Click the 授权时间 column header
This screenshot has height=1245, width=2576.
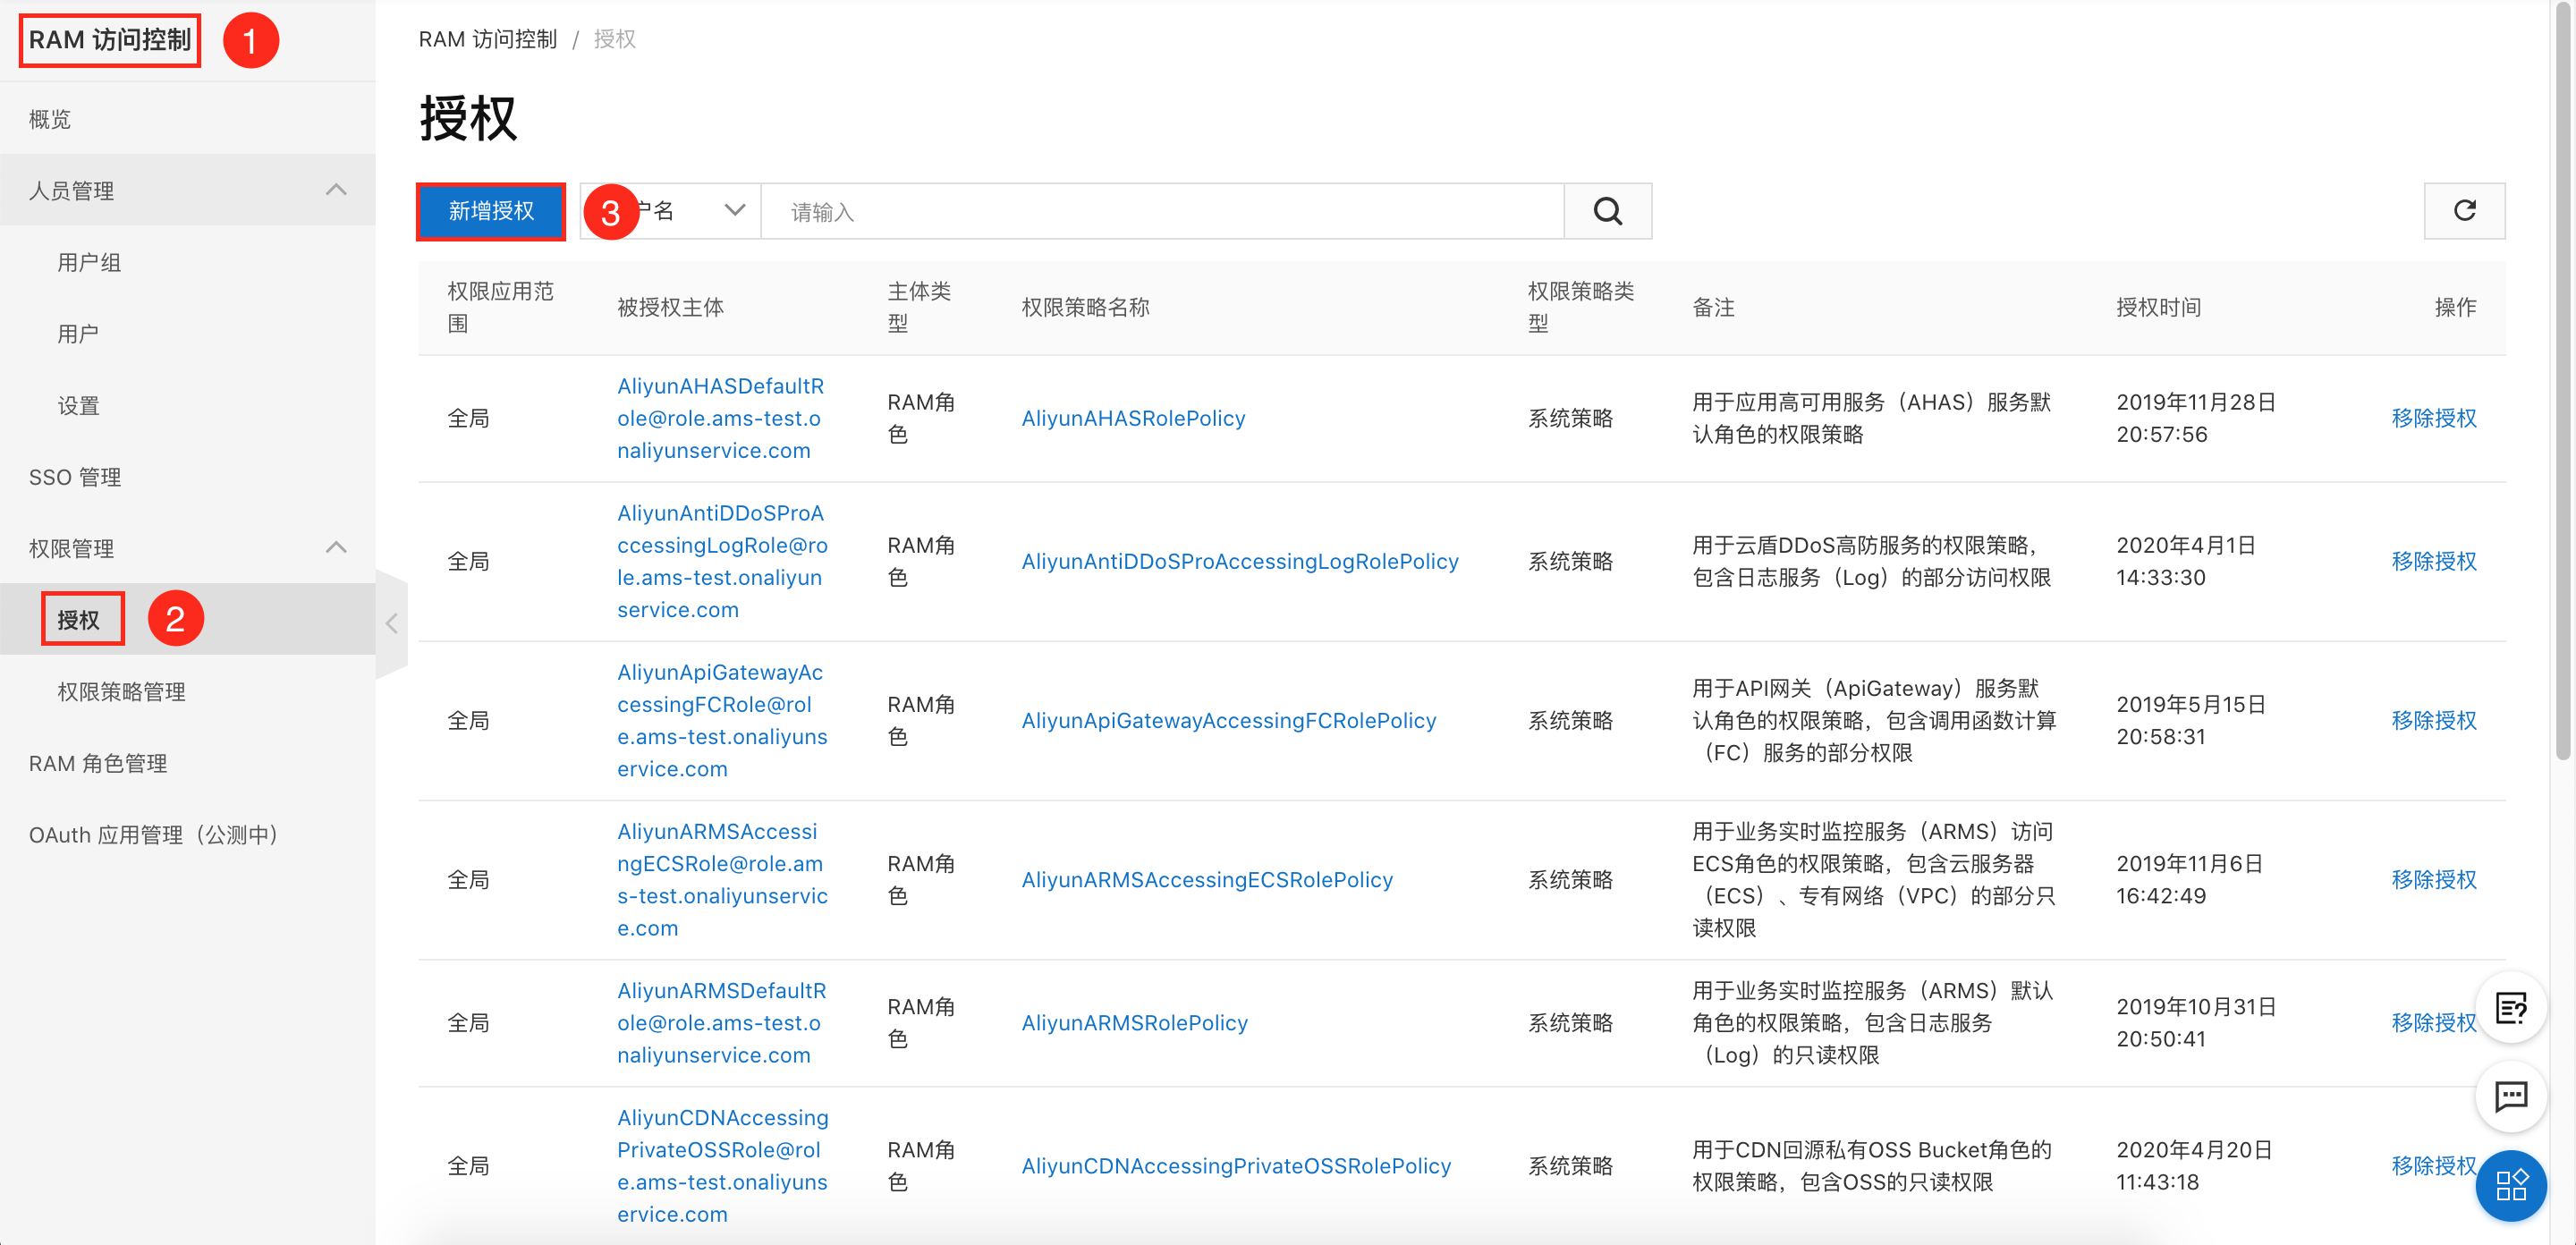pyautogui.click(x=2158, y=307)
